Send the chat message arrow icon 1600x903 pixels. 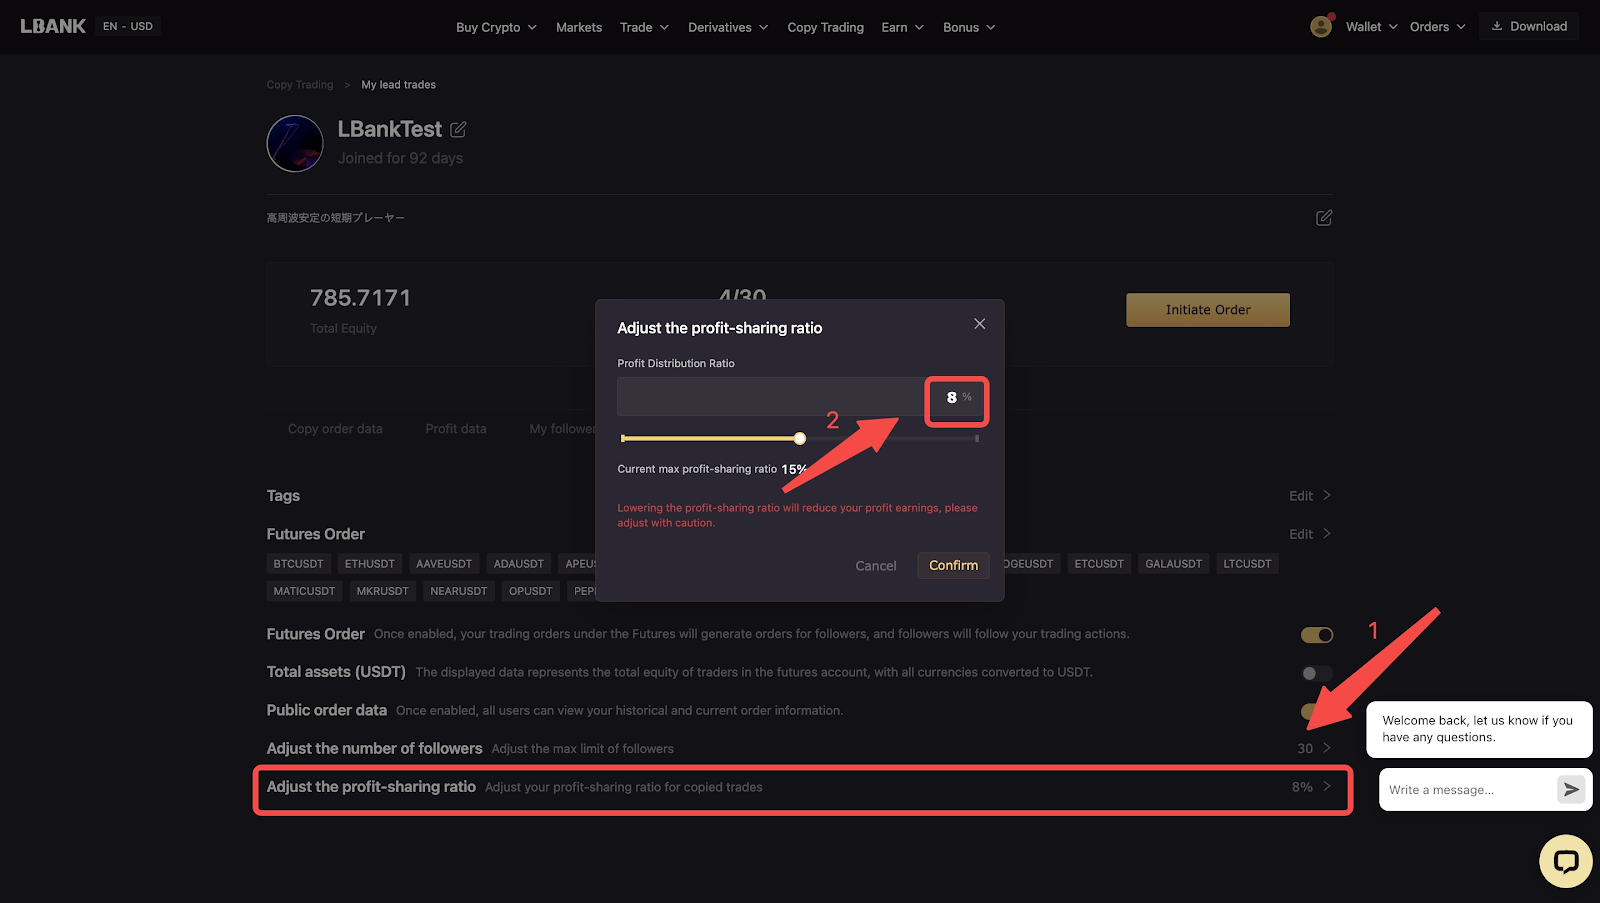(x=1571, y=789)
